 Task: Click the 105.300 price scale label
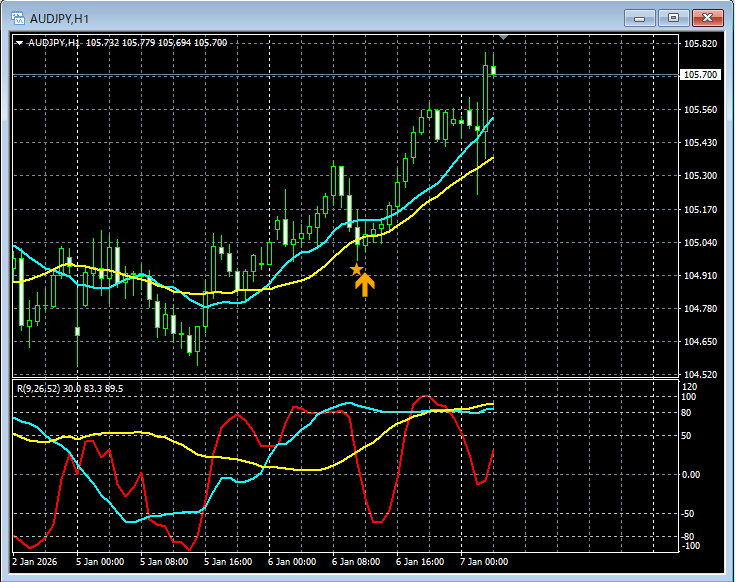[x=700, y=176]
